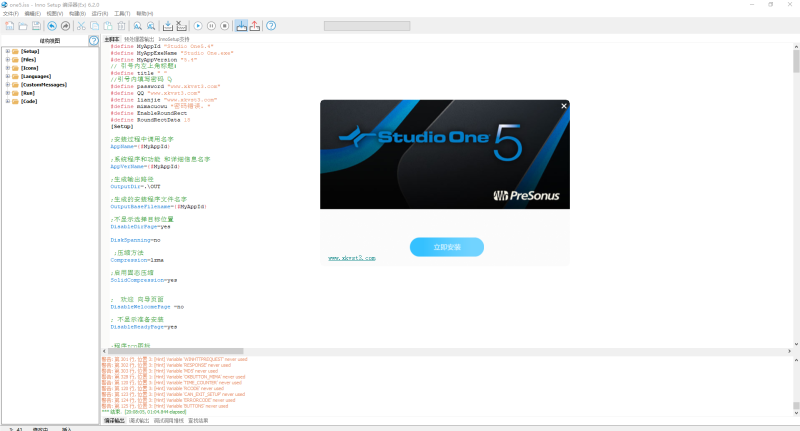
Task: Pause the running setup
Action: (x=211, y=26)
